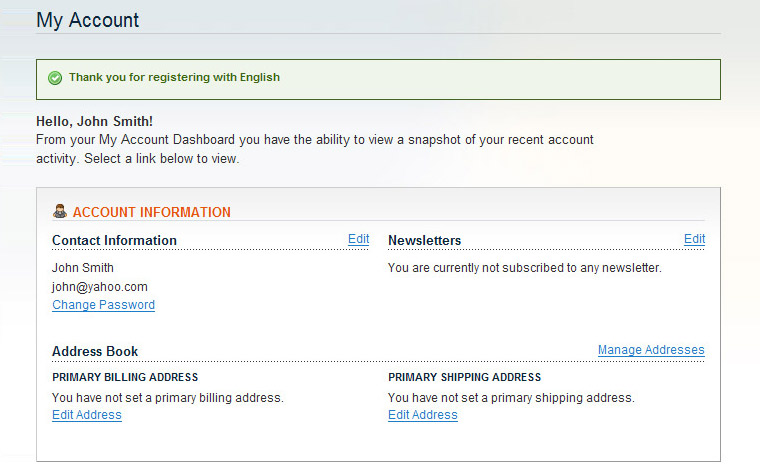Edit Address under Primary Shipping Address
760x470 pixels.
423,415
